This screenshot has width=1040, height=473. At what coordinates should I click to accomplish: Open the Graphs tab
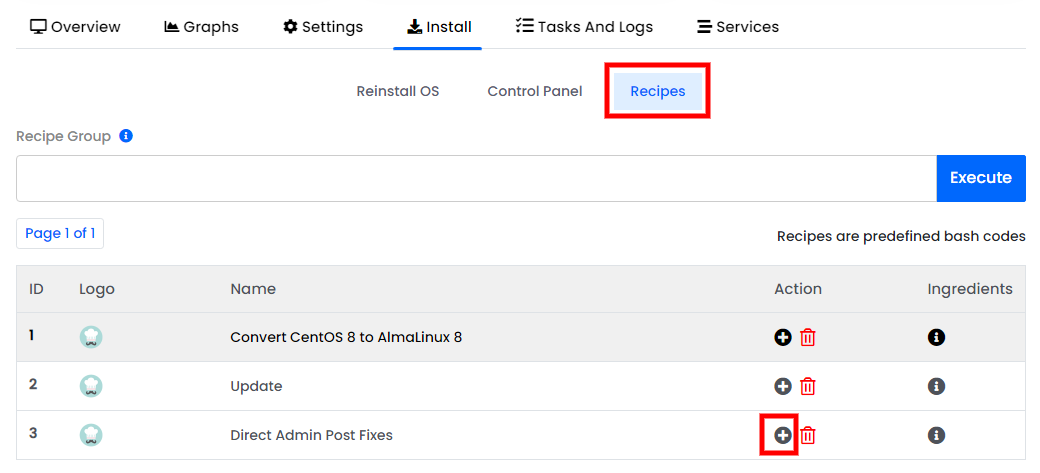coord(201,27)
